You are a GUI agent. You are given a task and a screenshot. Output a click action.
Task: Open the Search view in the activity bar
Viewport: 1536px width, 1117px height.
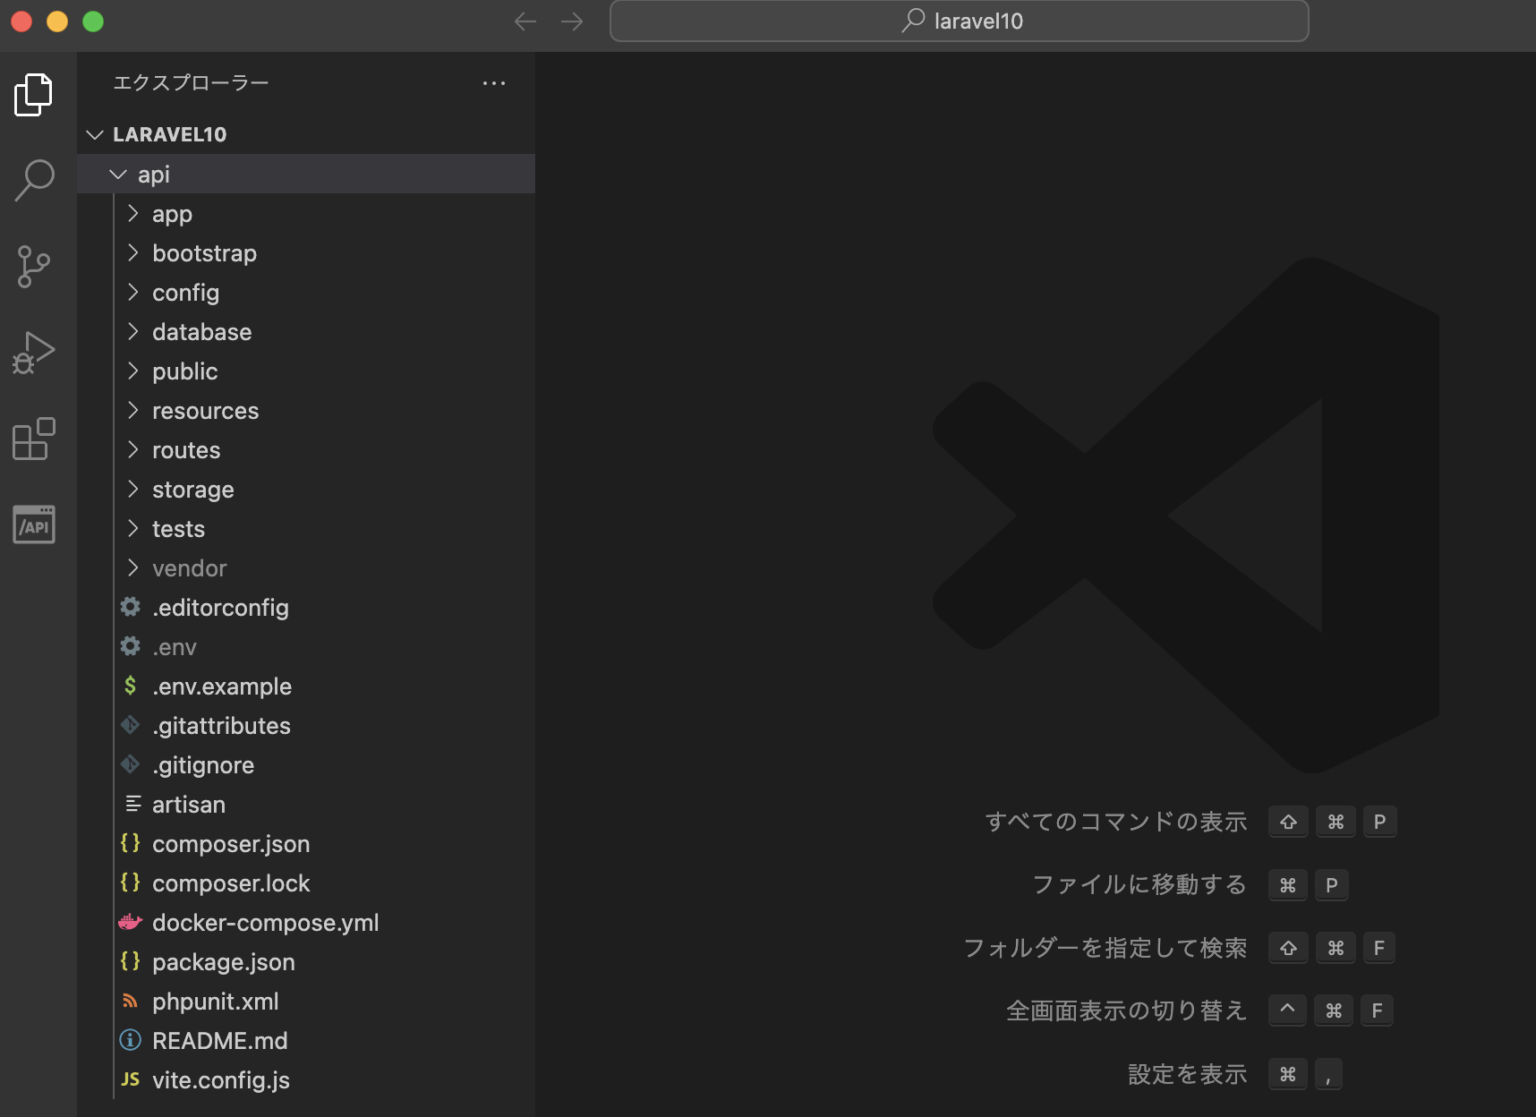pos(34,180)
